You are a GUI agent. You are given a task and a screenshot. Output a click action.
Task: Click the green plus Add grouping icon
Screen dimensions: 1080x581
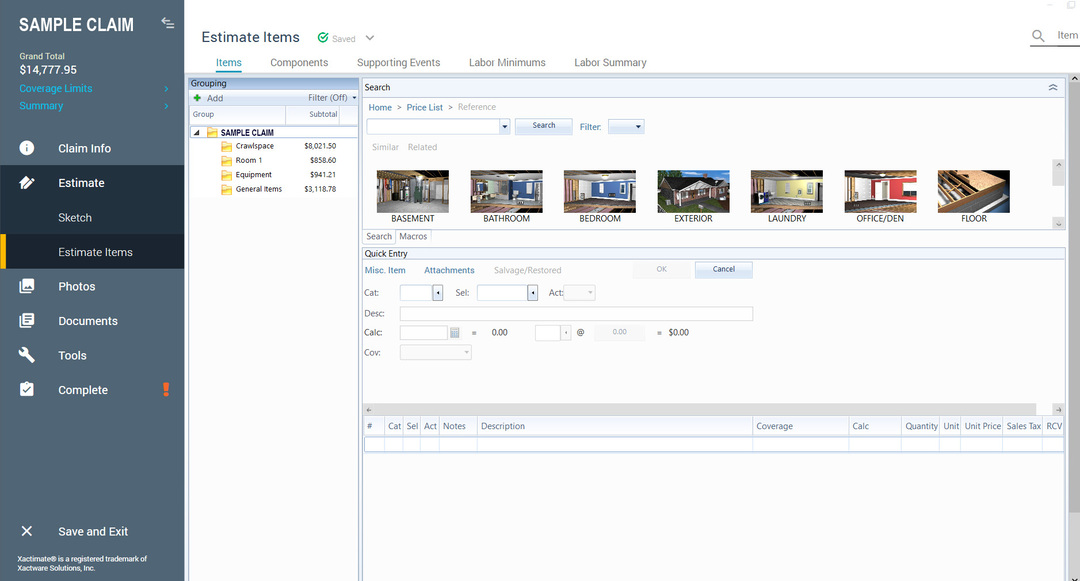[198, 98]
